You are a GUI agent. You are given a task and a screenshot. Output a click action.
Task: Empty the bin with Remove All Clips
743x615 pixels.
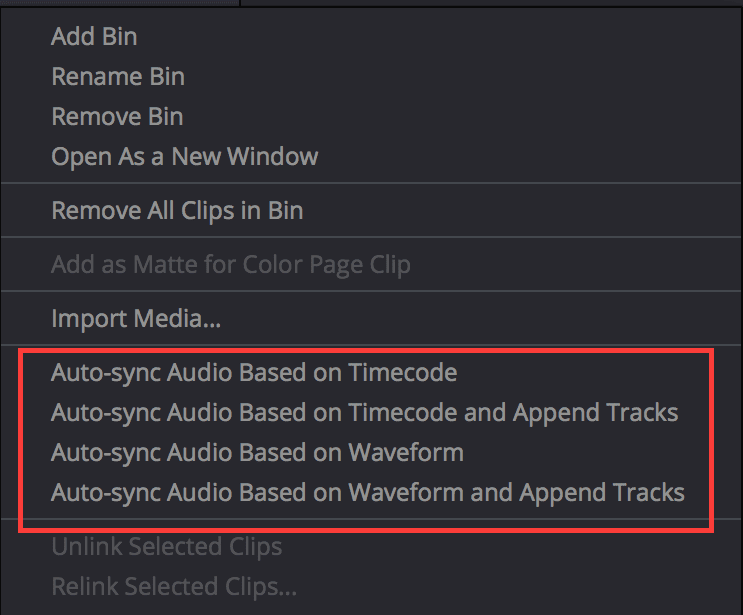(x=177, y=211)
